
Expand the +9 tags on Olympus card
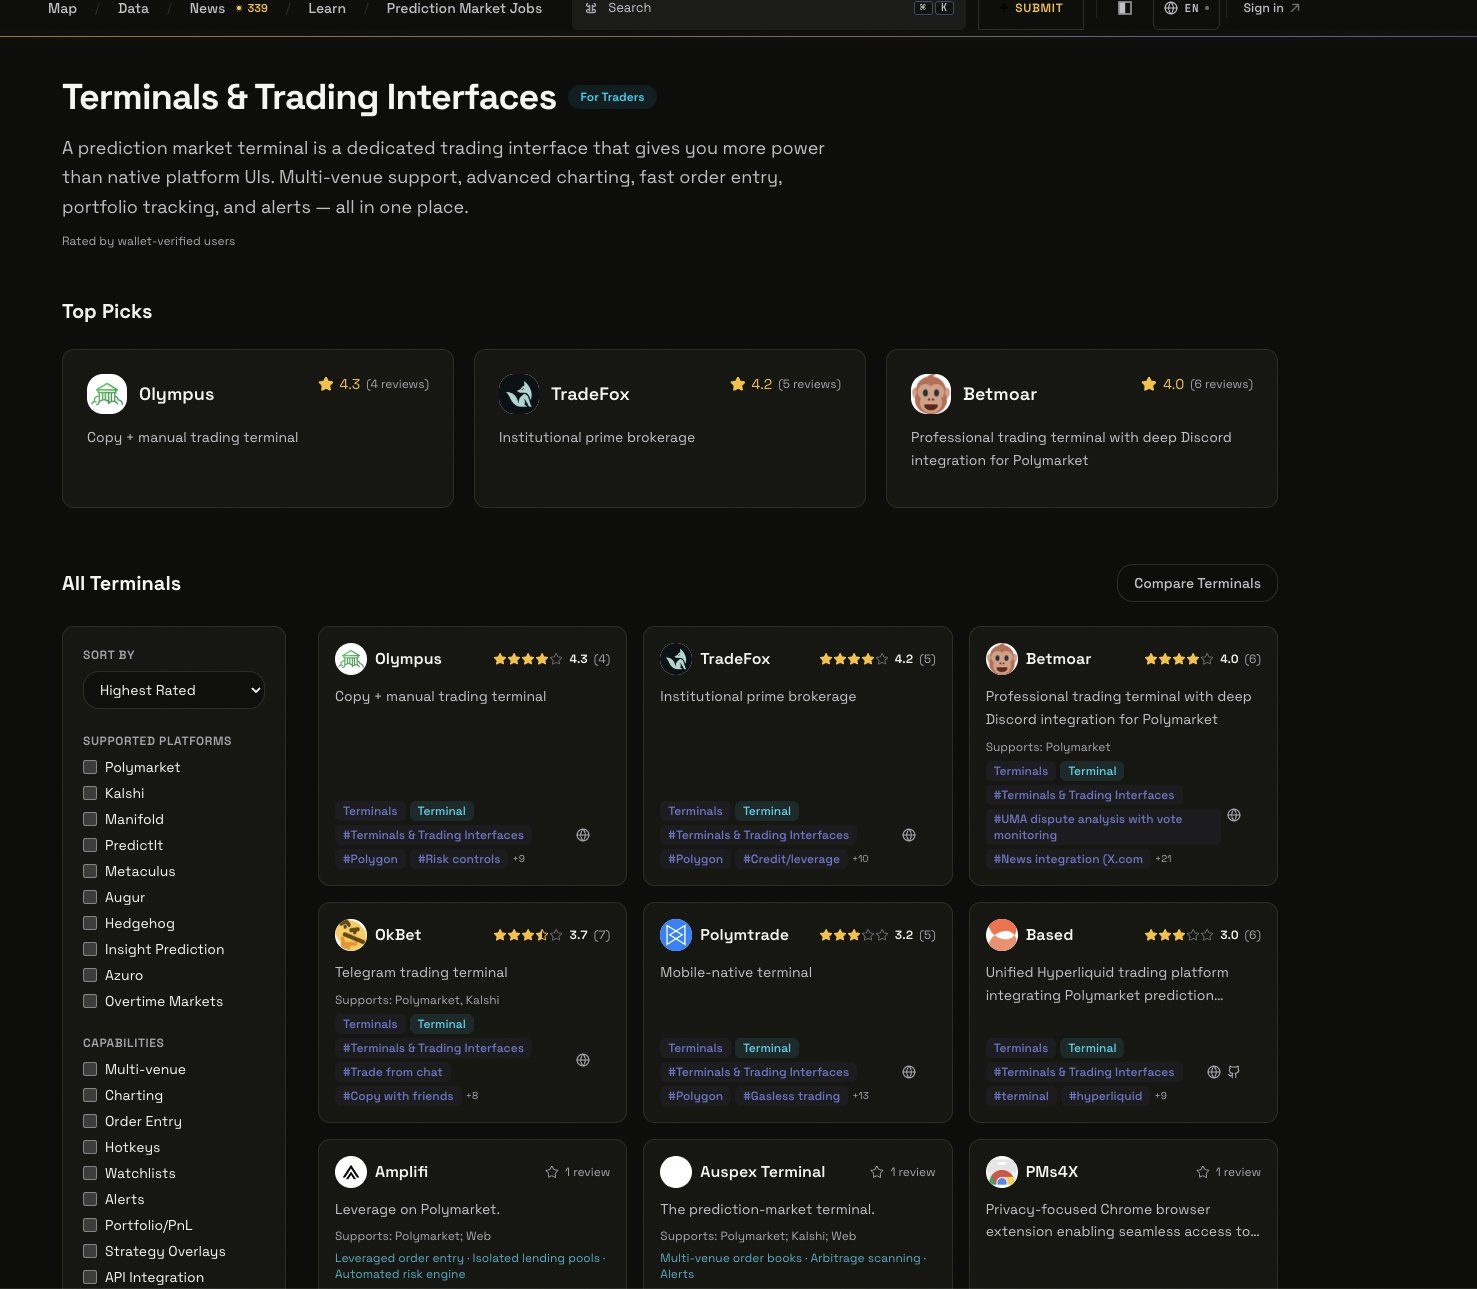click(x=519, y=859)
